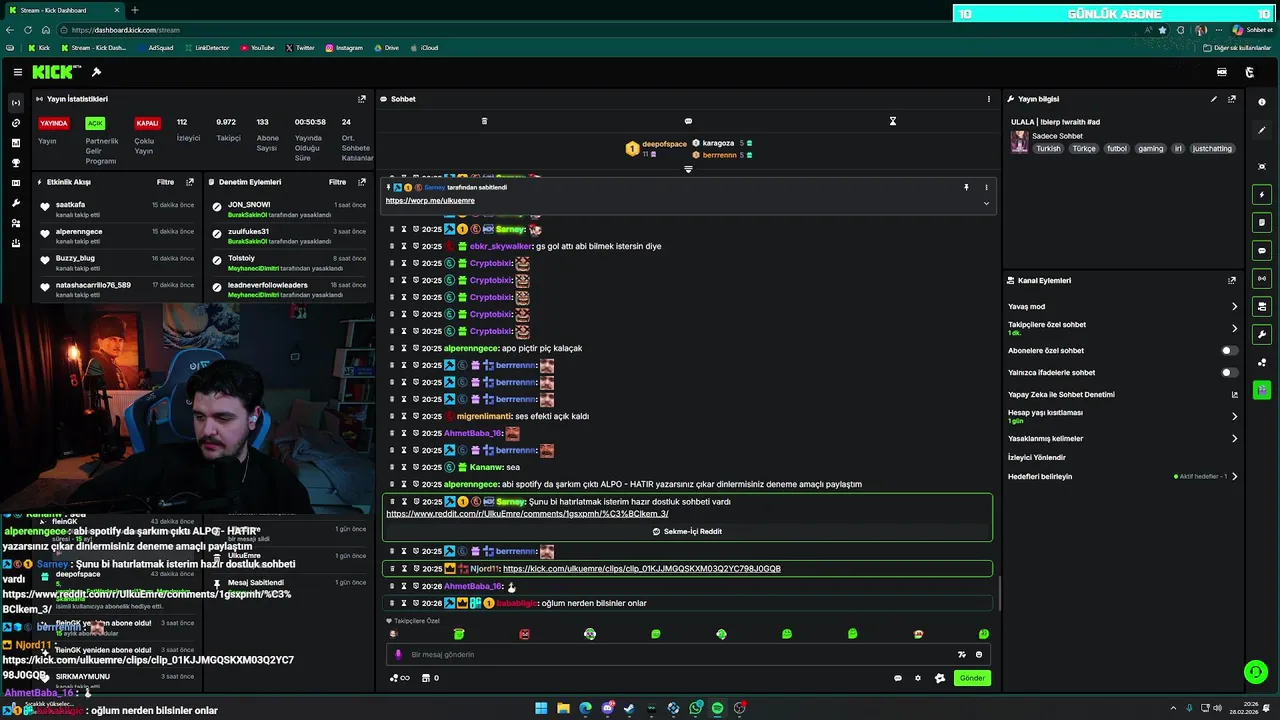Open the kick.com ulkuemre clip link

pos(641,569)
